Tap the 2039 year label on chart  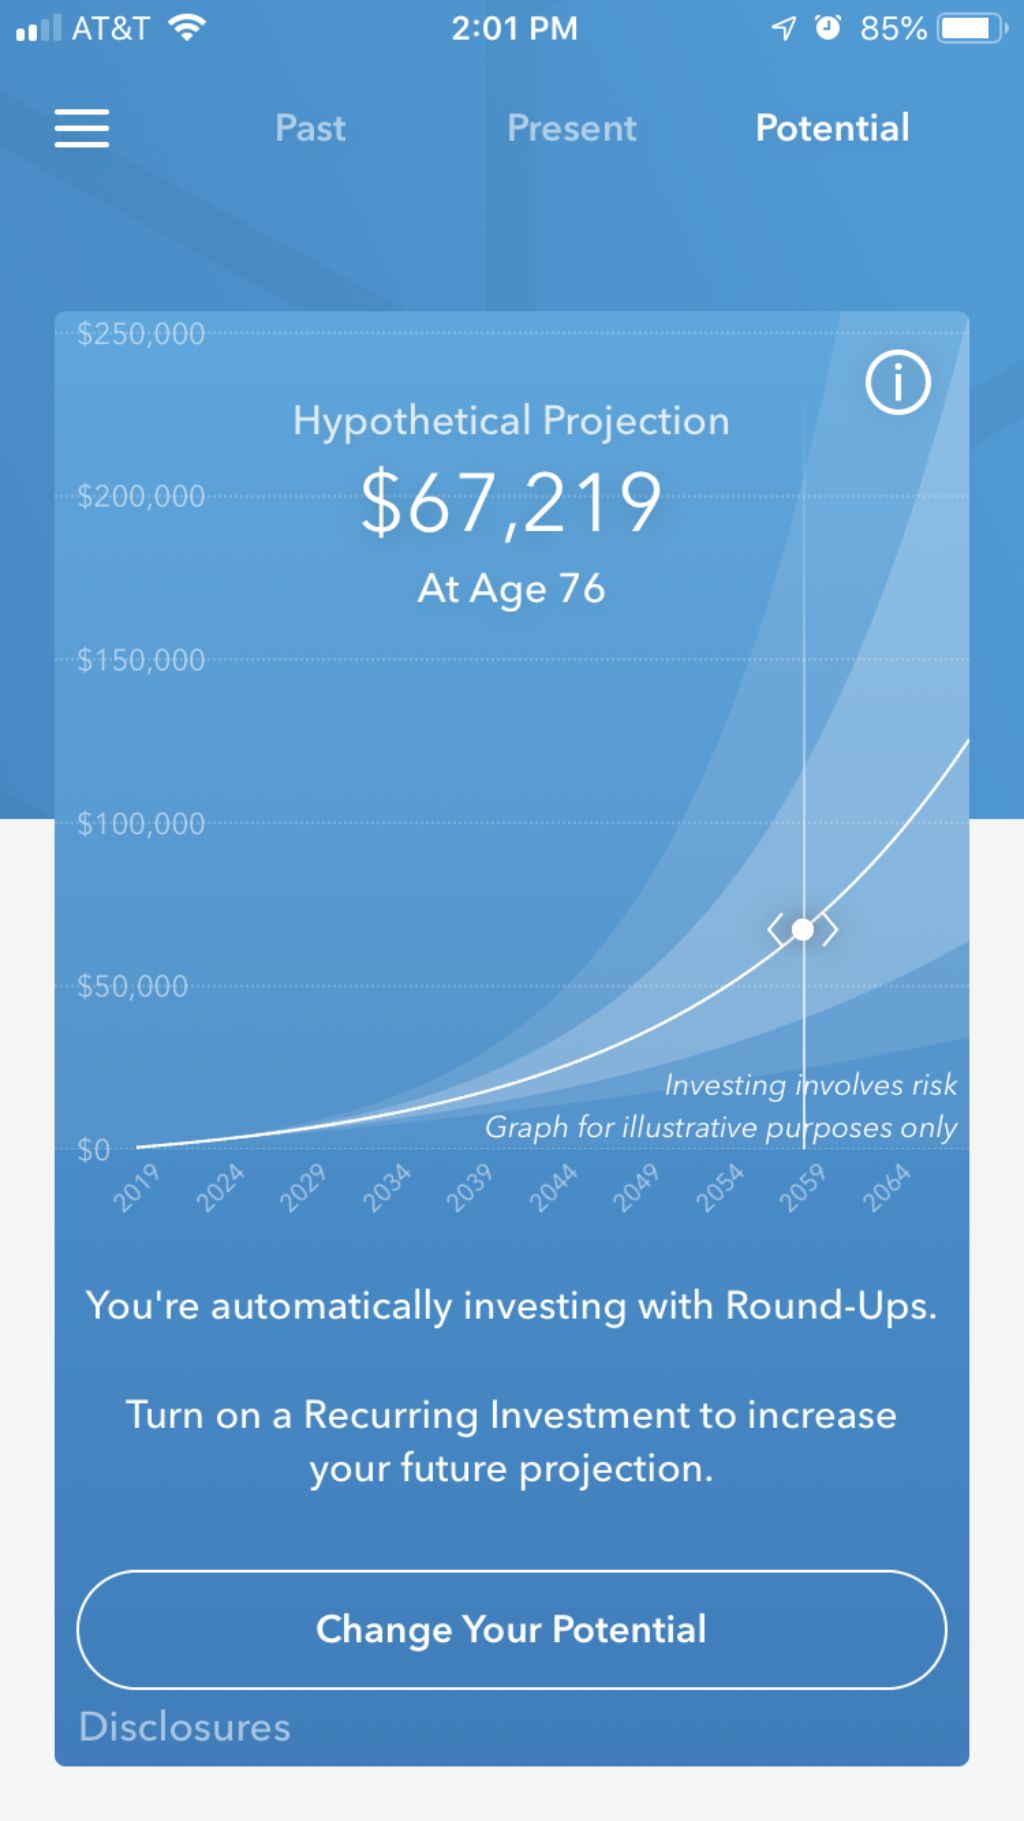468,1187
